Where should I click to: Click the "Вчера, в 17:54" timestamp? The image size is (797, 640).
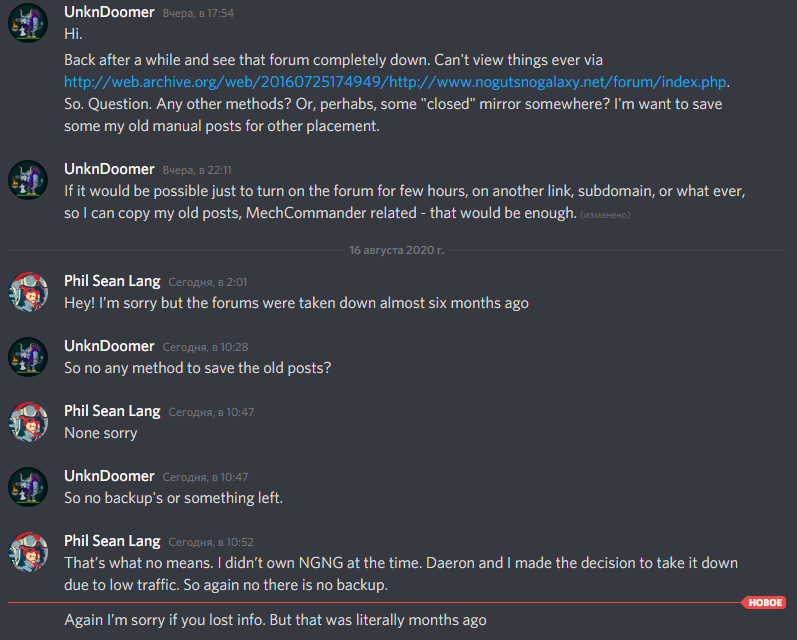pos(197,14)
